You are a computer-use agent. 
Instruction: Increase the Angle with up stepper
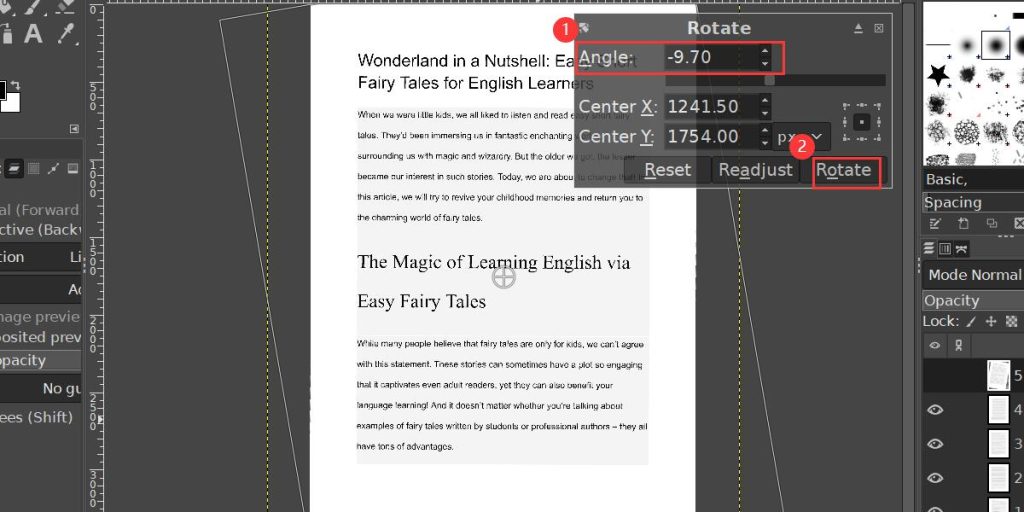pos(765,51)
